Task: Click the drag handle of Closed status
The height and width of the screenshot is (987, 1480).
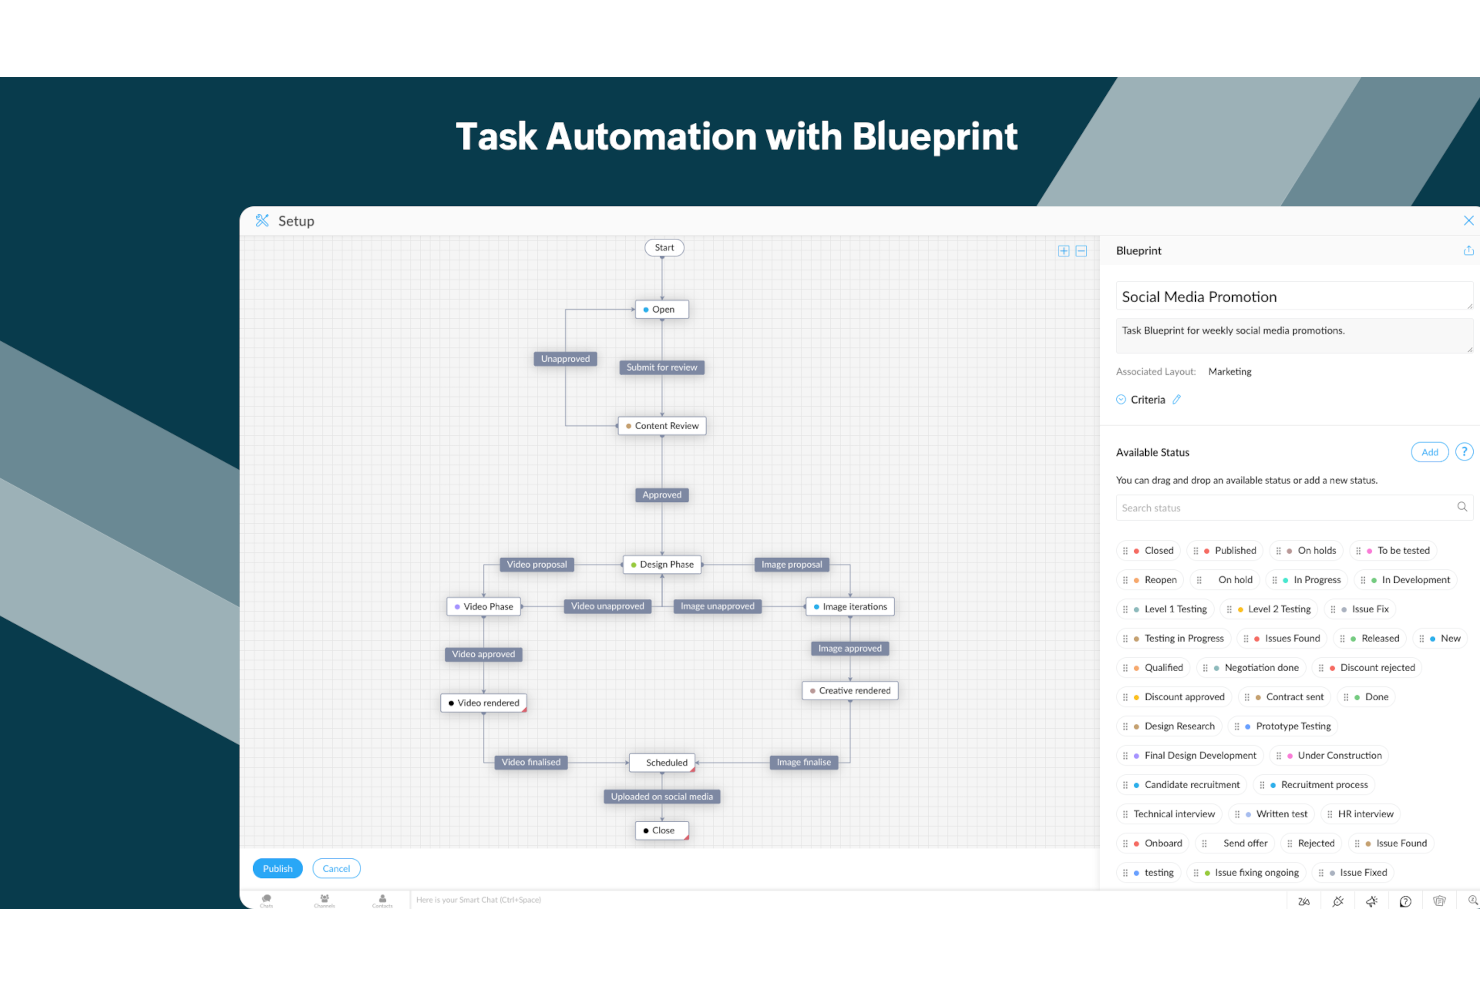Action: click(1125, 551)
